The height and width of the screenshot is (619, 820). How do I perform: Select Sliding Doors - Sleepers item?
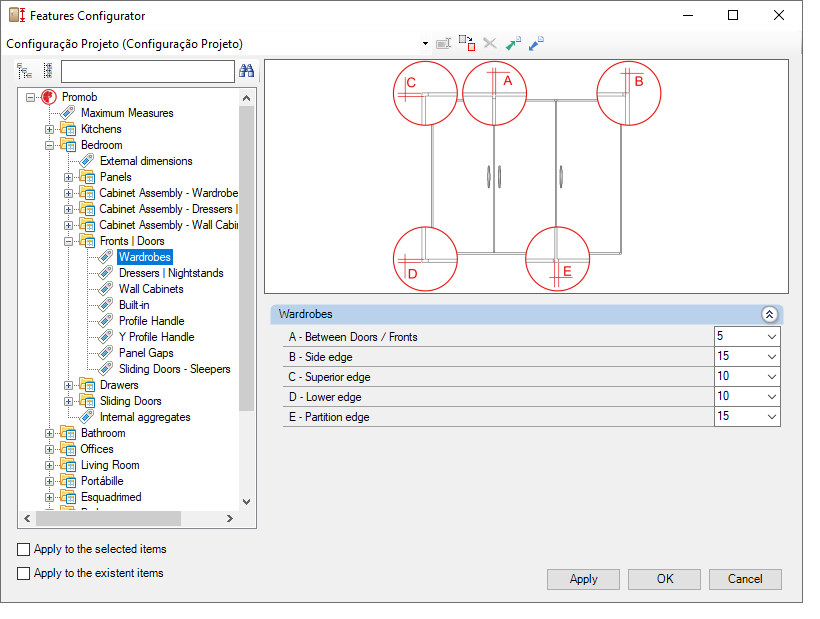pos(175,369)
